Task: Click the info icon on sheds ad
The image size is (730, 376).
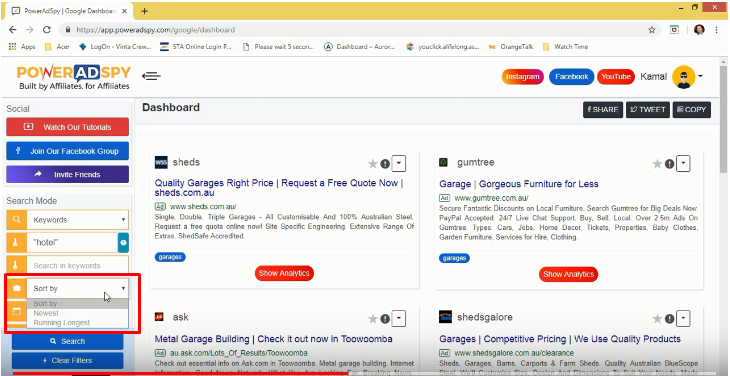Action: tap(385, 164)
